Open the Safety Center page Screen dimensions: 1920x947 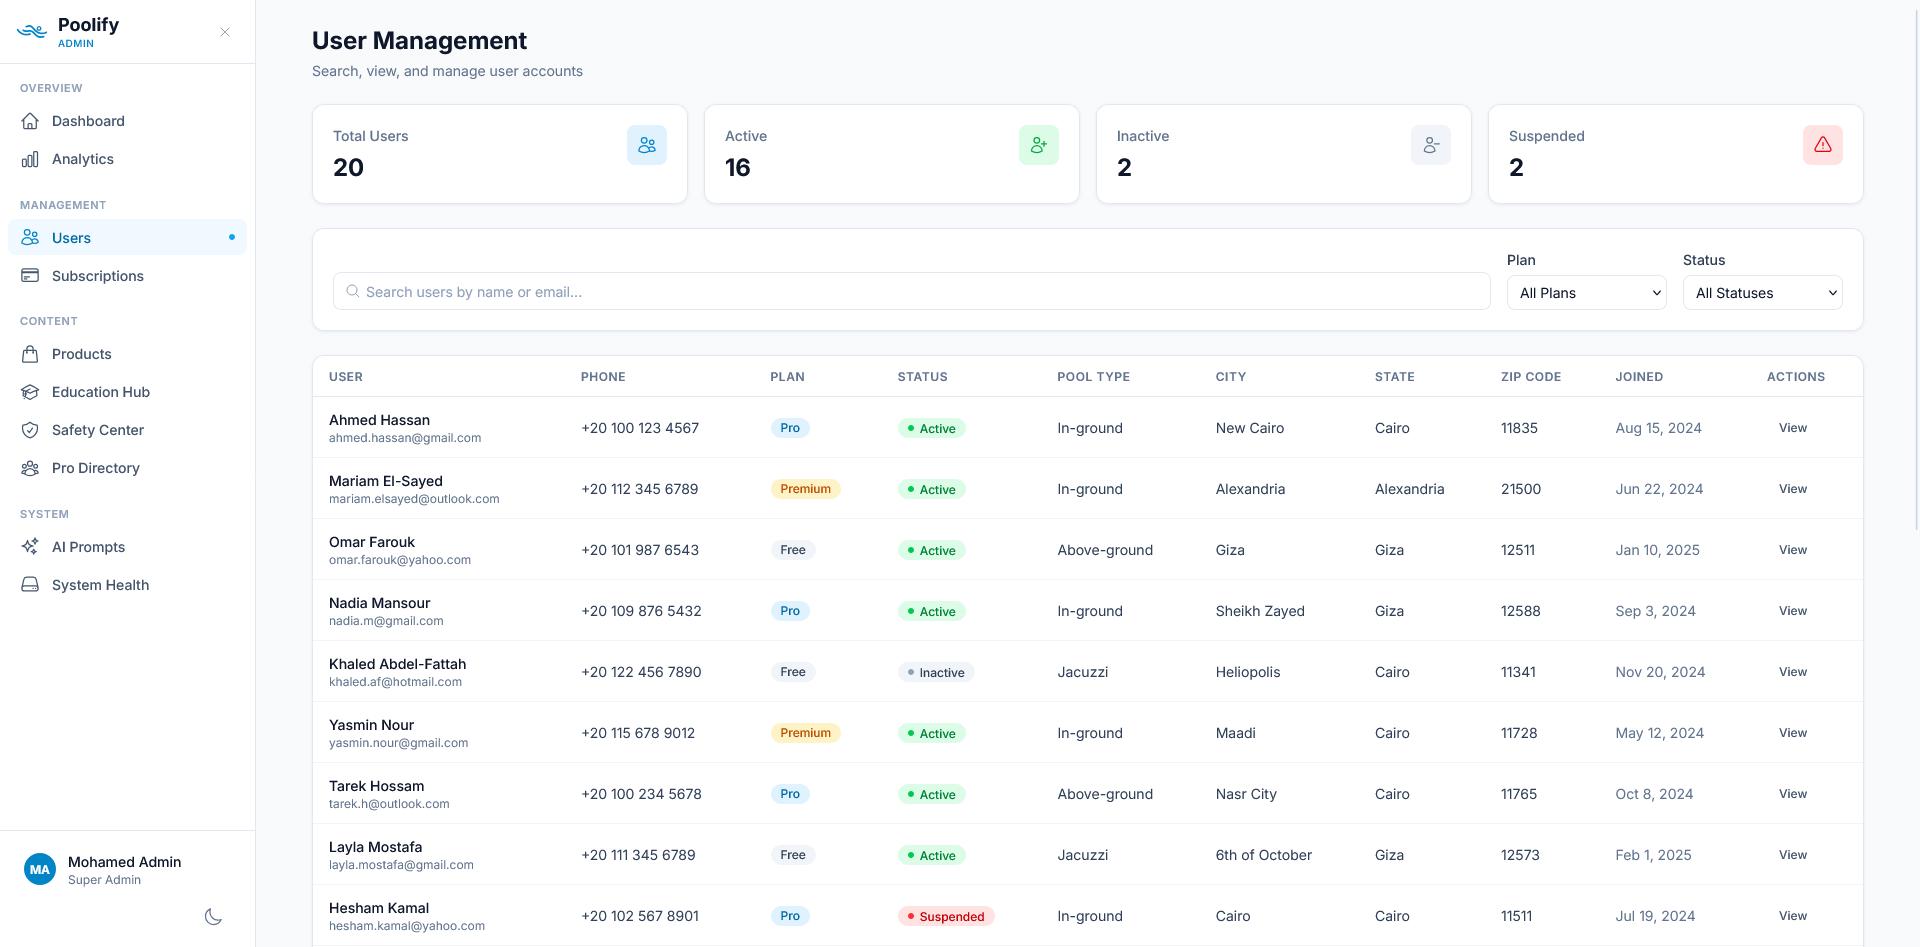click(127, 430)
